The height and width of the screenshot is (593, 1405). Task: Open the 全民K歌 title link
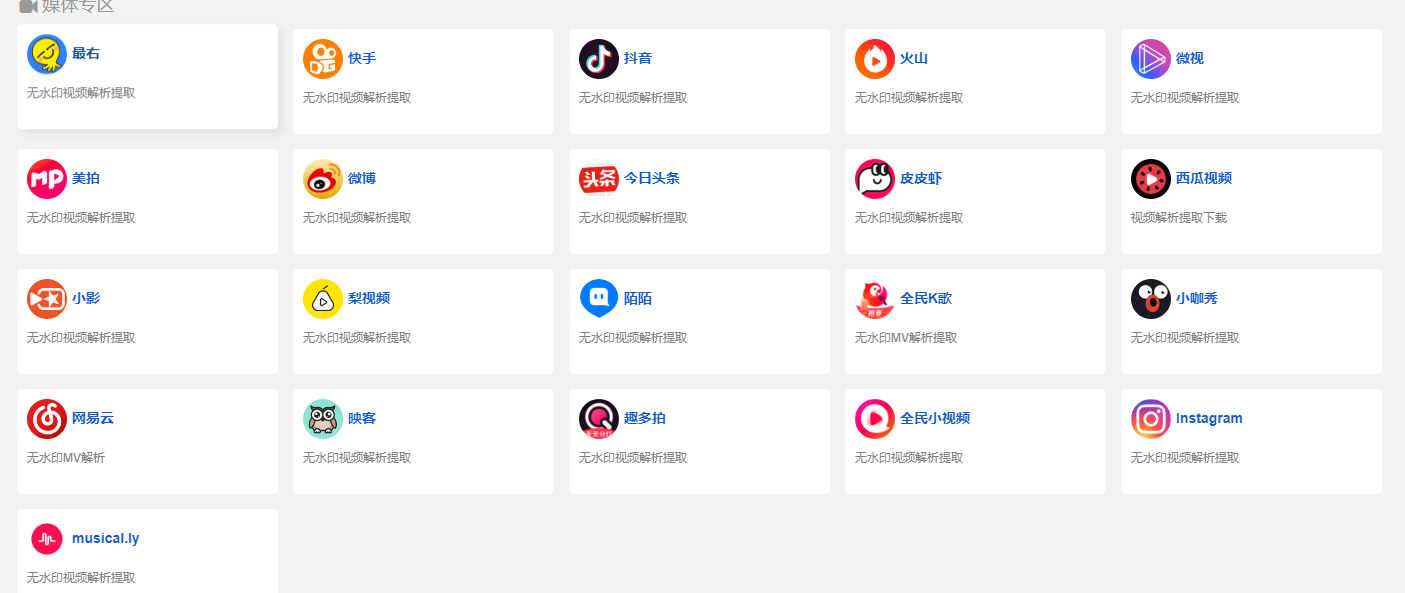coord(926,298)
